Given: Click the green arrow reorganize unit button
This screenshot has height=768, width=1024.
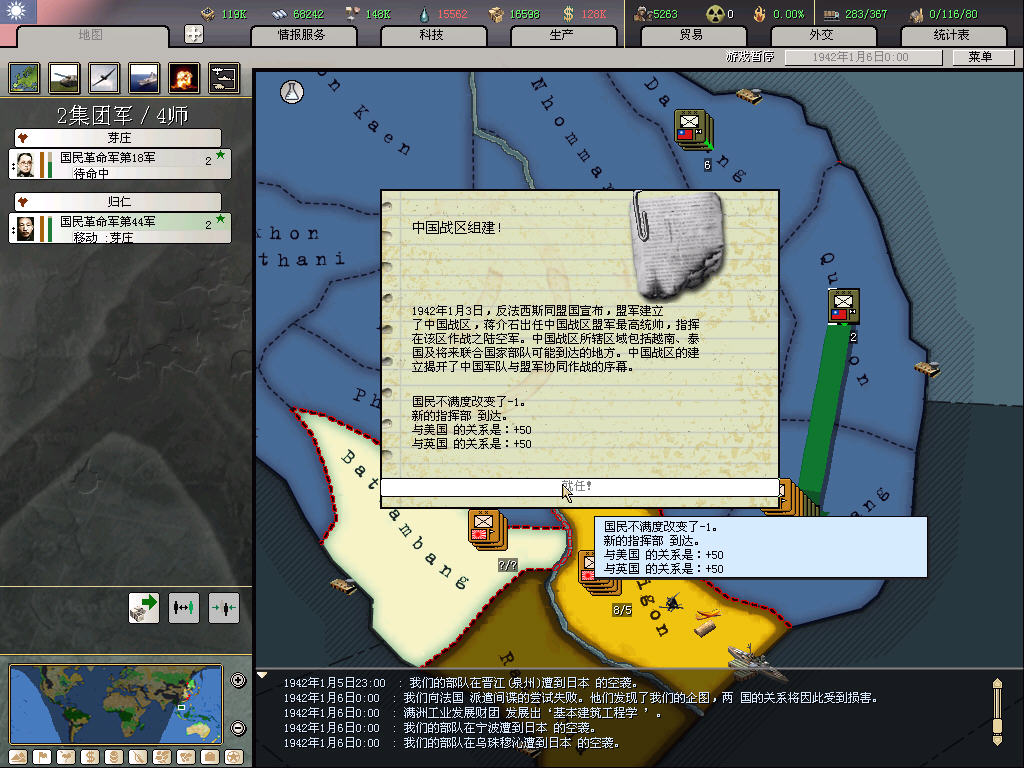Looking at the screenshot, I should 144,608.
